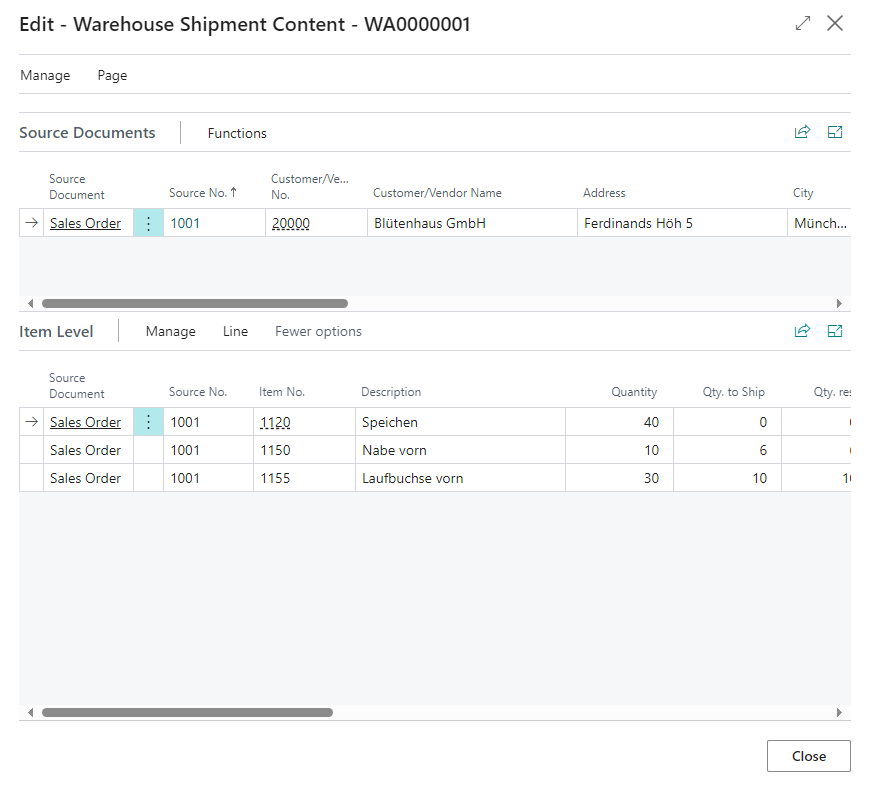
Task: Open Functions menu in Source Documents
Action: [237, 133]
